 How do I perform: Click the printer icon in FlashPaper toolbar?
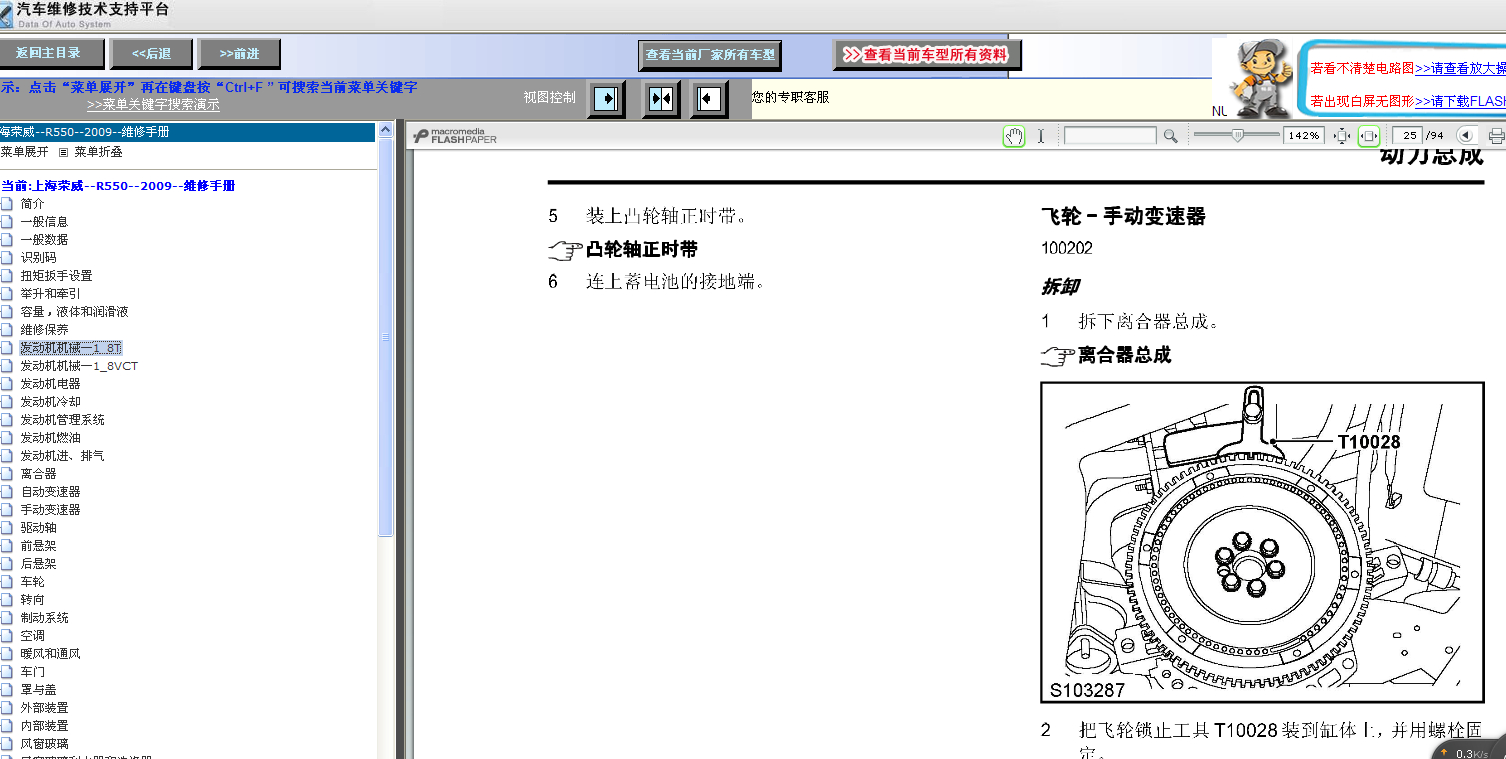(1497, 136)
